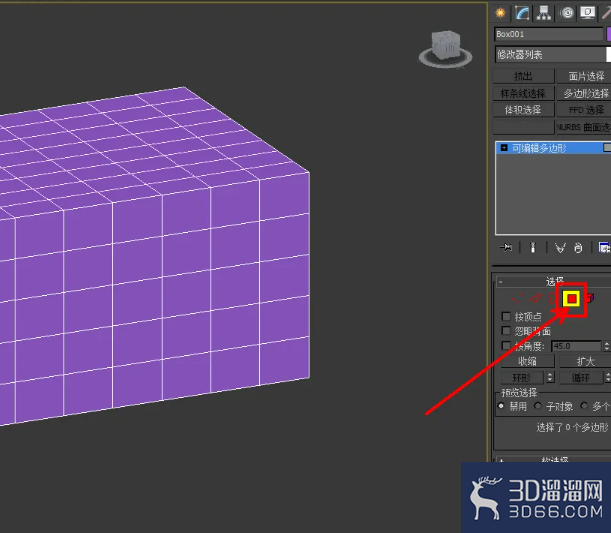The width and height of the screenshot is (611, 533).
Task: Click the 面片选择 modifier button
Action: [584, 76]
